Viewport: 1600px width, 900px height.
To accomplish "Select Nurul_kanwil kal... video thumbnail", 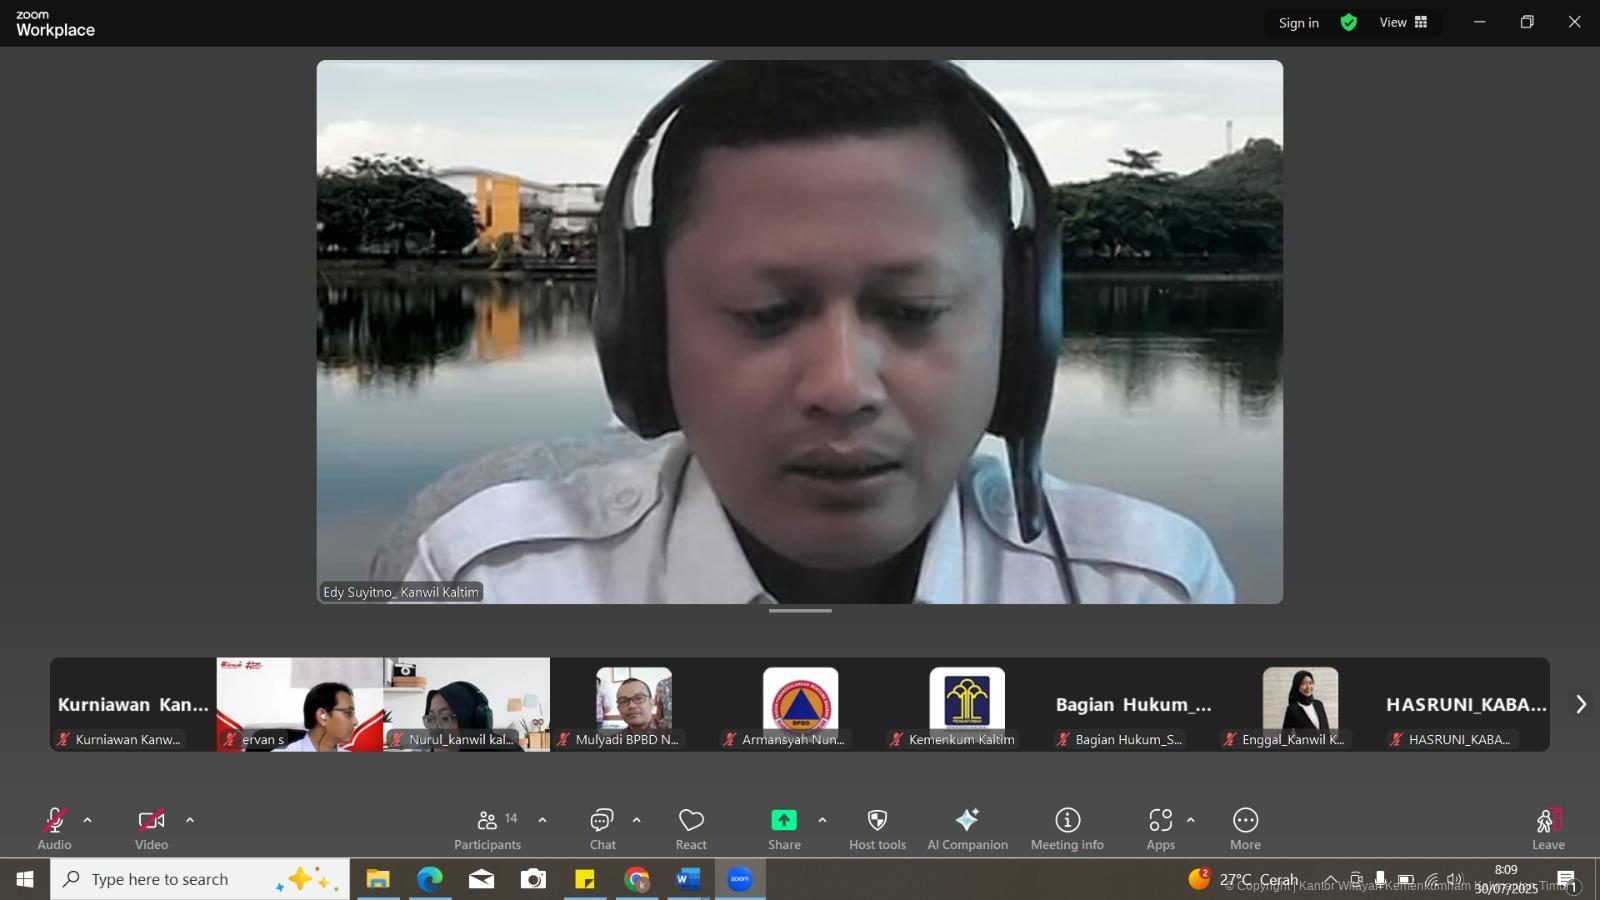I will click(466, 704).
